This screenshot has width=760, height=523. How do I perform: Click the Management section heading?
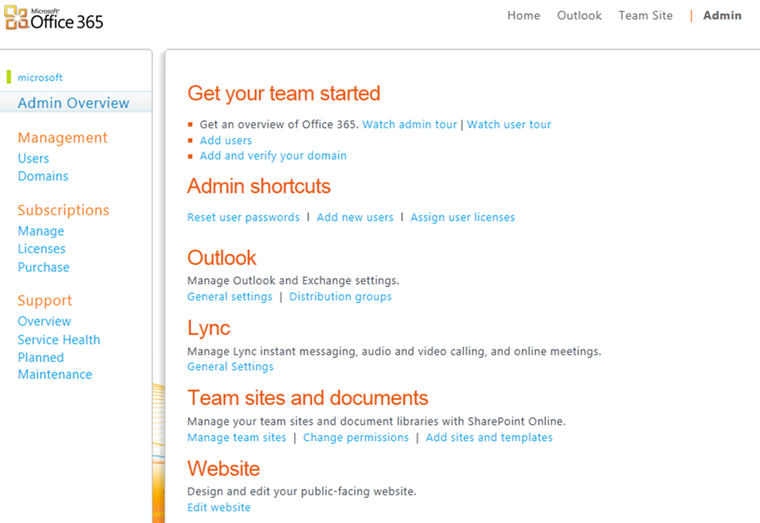(63, 138)
